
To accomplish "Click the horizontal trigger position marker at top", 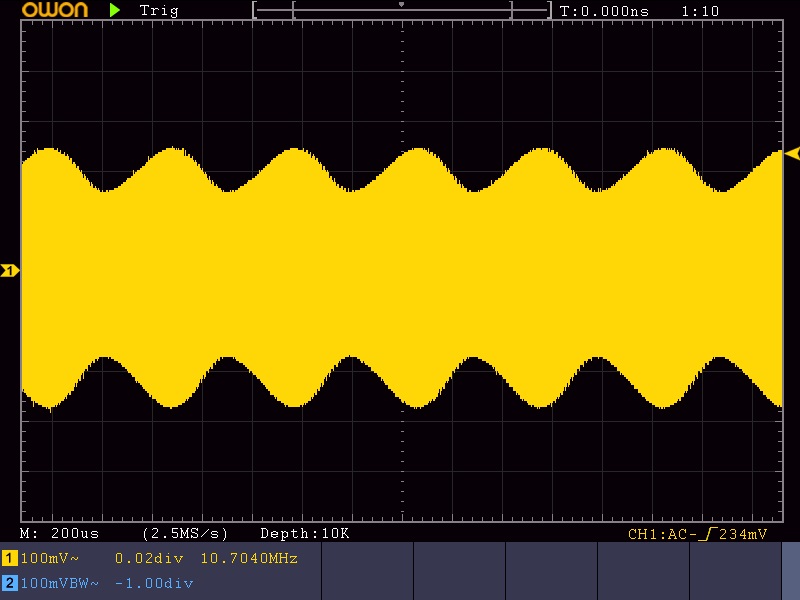I will pos(402,5).
